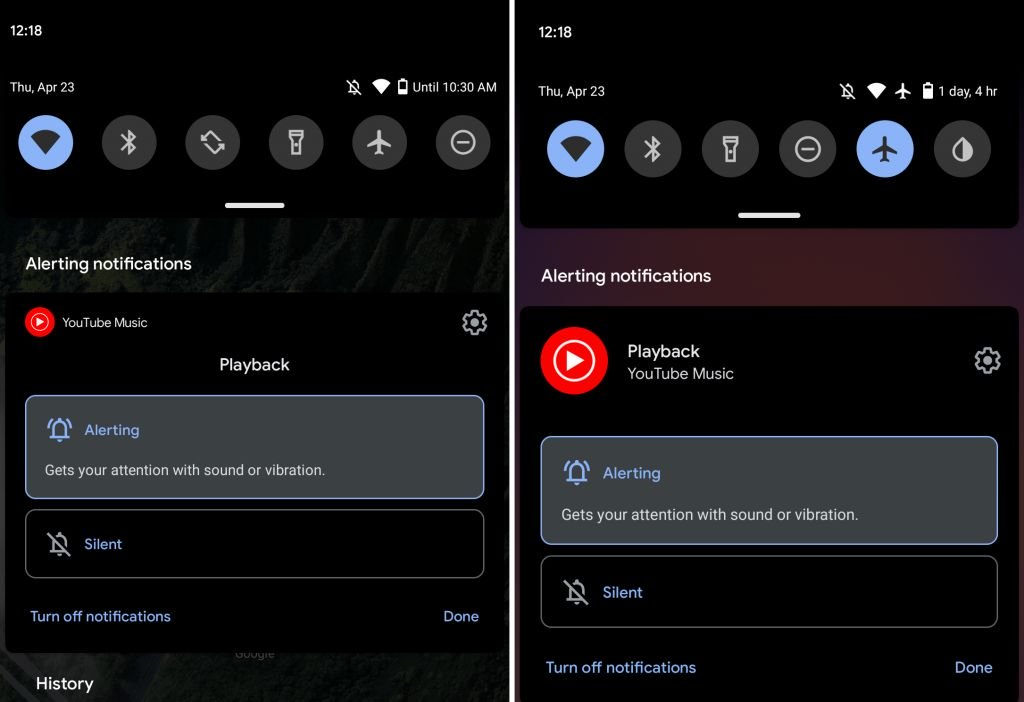Tap Silent crossed-bell icon in left screenshot
Viewport: 1024px width, 702px height.
59,544
